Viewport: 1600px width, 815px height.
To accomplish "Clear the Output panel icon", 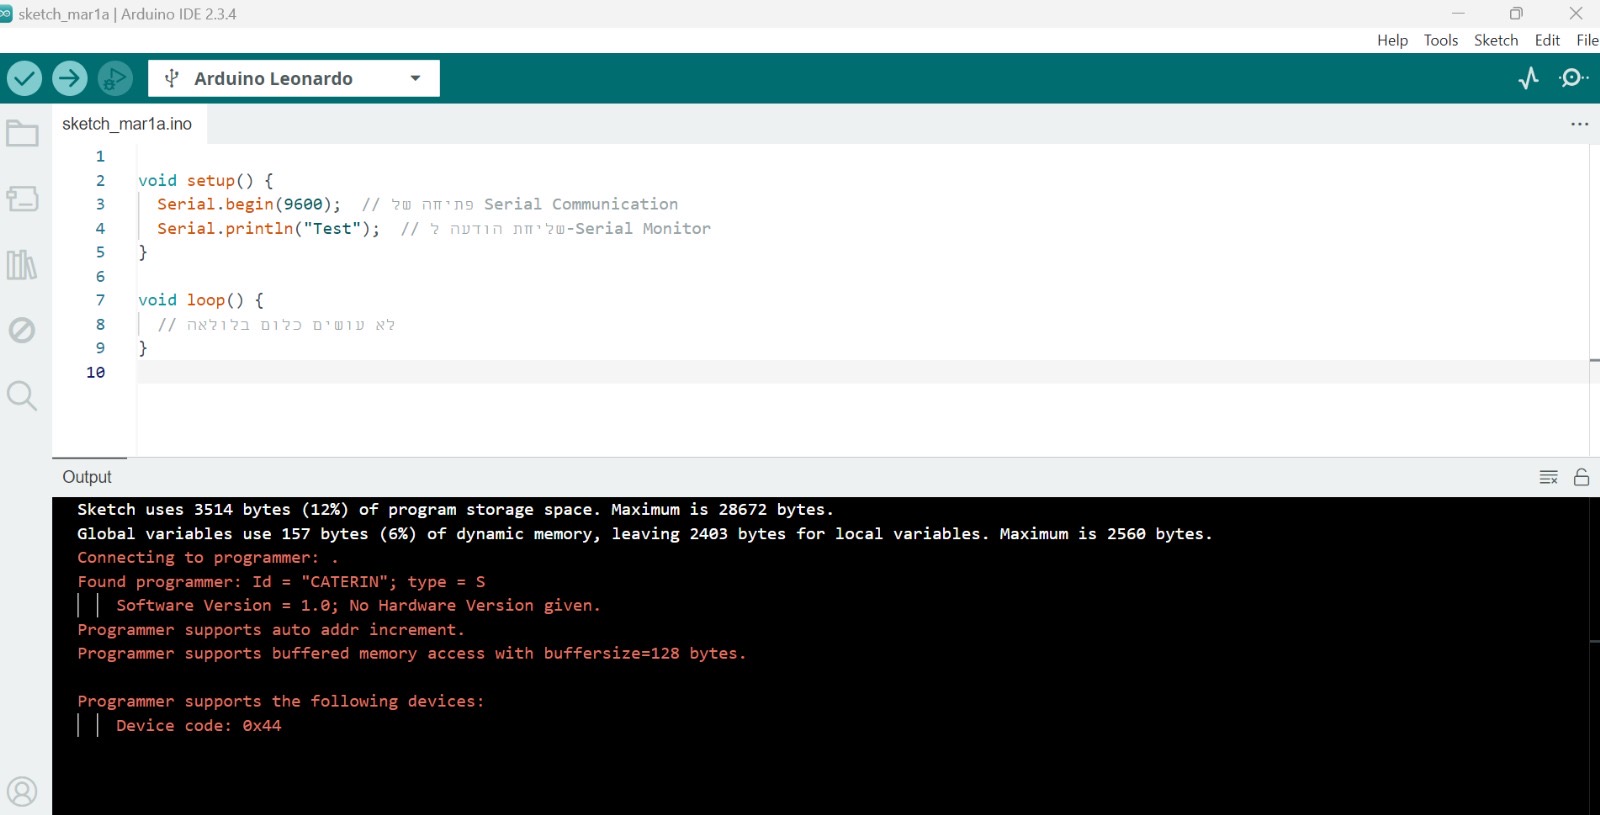I will pyautogui.click(x=1548, y=477).
